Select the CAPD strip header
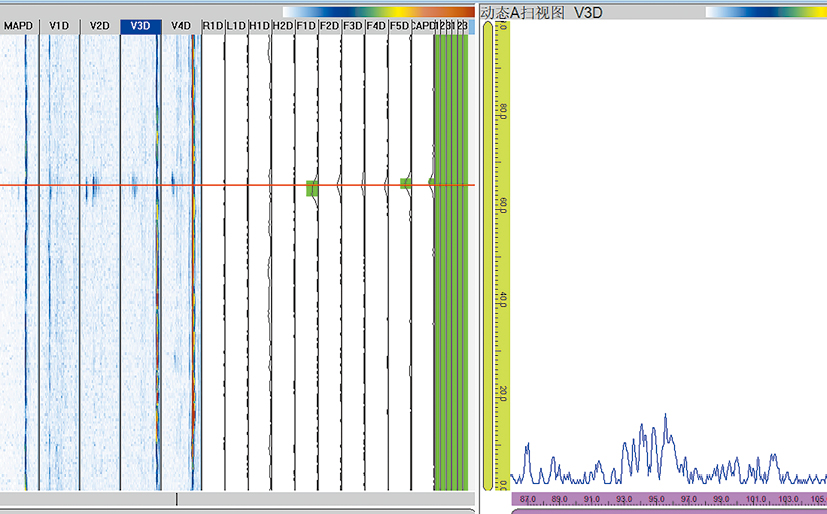Screen dimensions: 827x514 [x=422, y=26]
